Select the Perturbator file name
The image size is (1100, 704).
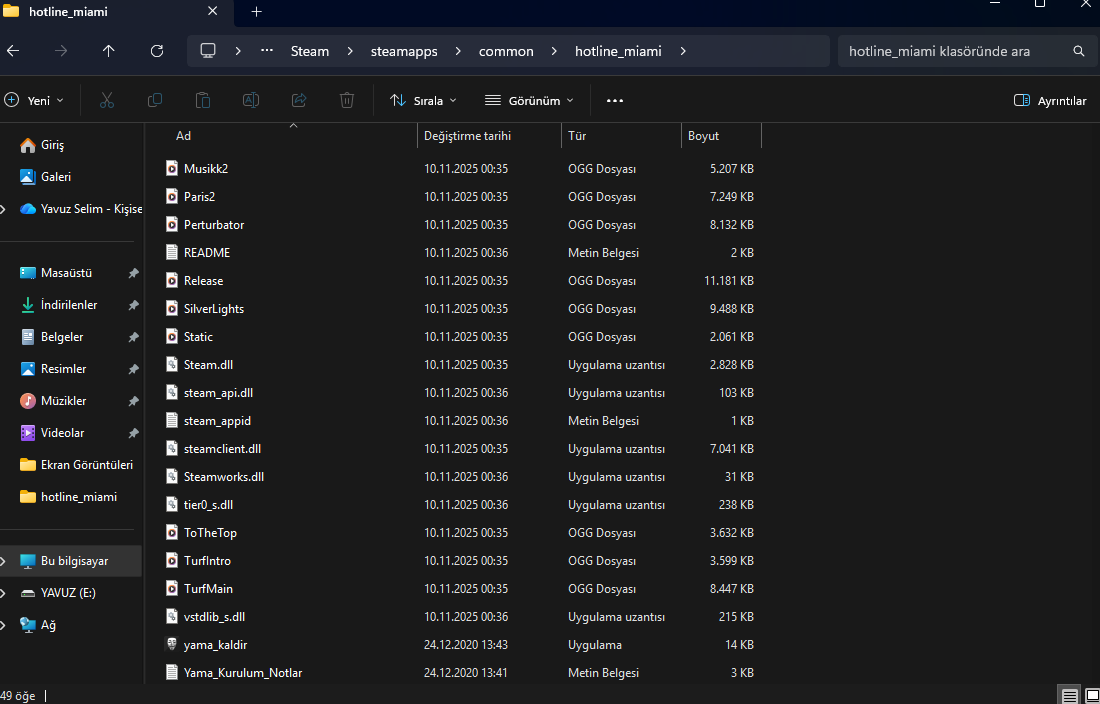point(214,224)
